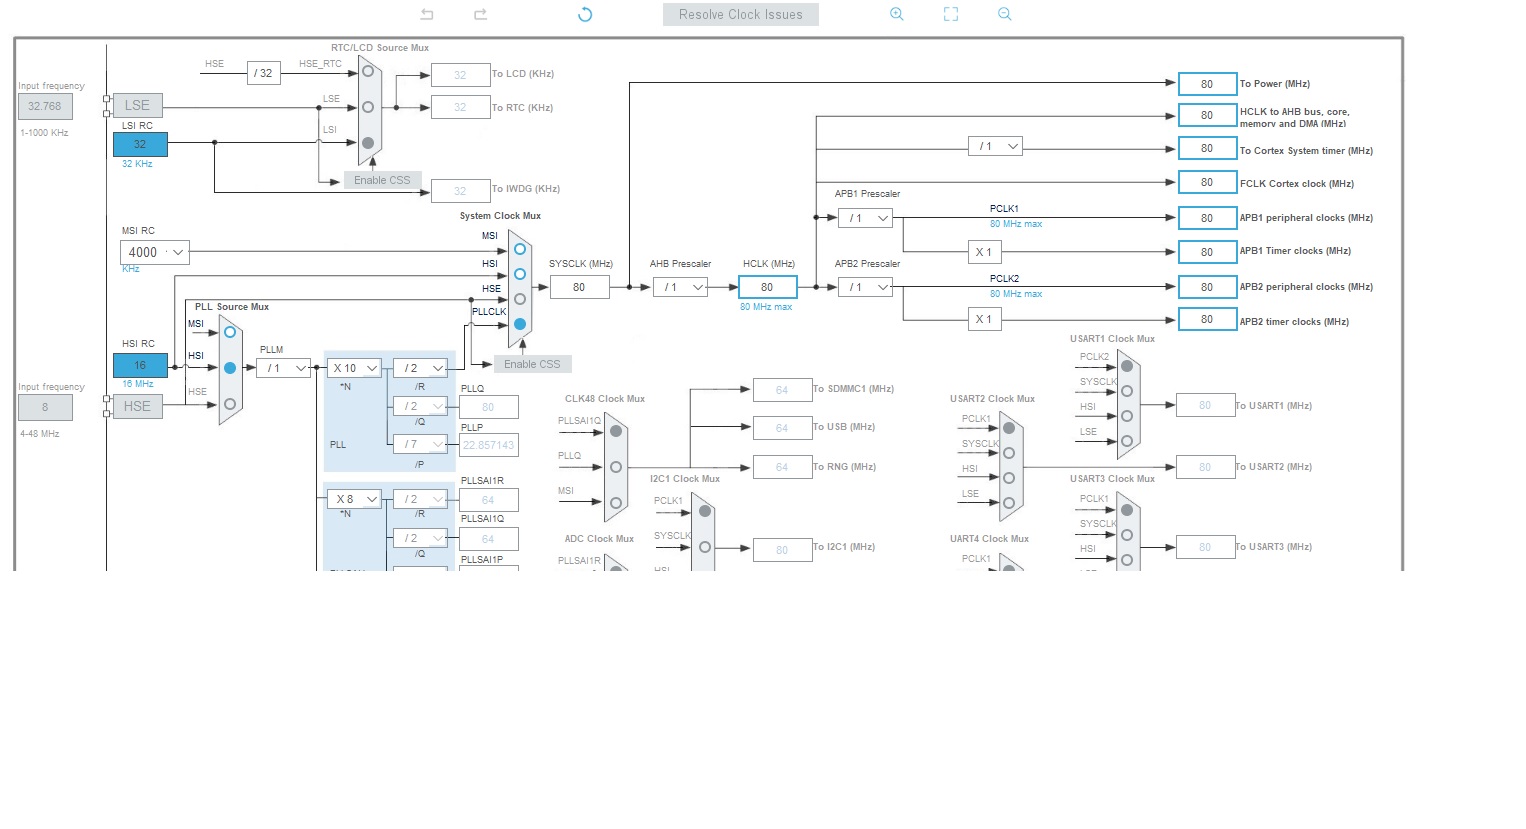1526x829 pixels.
Task: Select LSE on USART1 Clock Mux
Action: [1127, 441]
